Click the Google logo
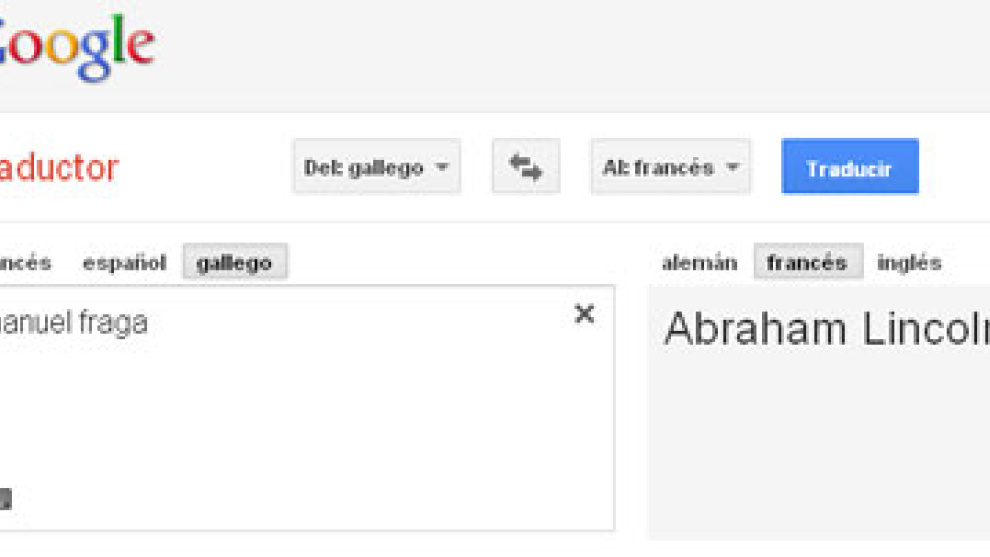The width and height of the screenshot is (990, 557). [77, 46]
